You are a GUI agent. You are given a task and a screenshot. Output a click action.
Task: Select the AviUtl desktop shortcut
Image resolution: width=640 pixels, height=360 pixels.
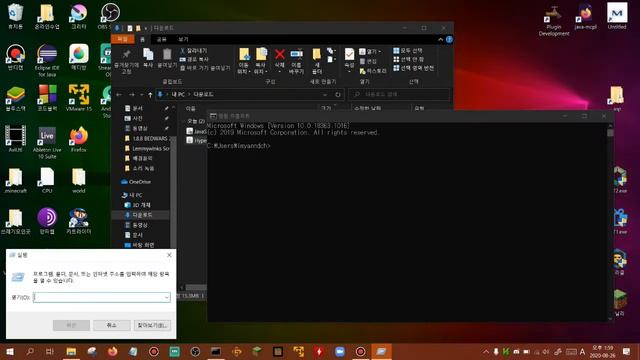coord(16,139)
